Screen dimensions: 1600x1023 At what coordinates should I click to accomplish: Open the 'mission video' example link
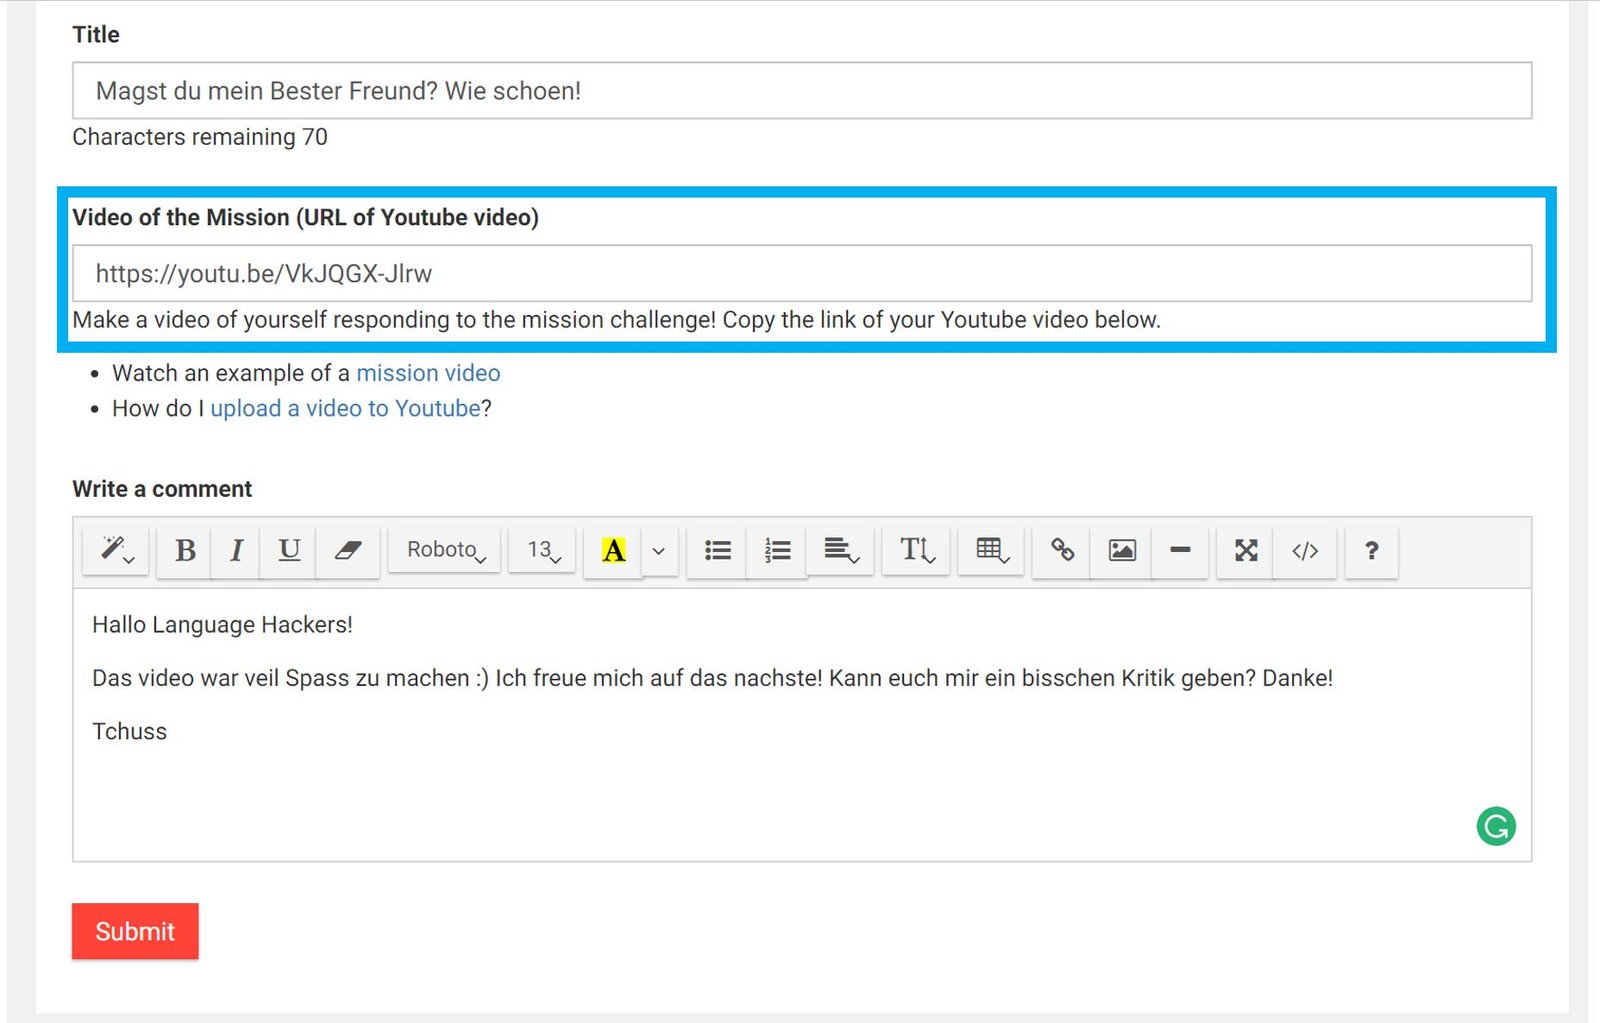[x=428, y=373]
